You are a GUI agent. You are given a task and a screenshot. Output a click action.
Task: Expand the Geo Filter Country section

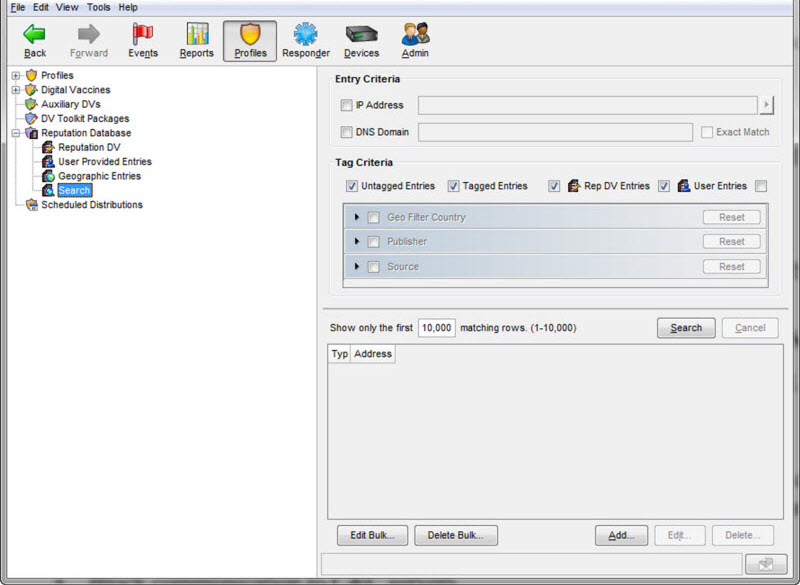[x=359, y=217]
